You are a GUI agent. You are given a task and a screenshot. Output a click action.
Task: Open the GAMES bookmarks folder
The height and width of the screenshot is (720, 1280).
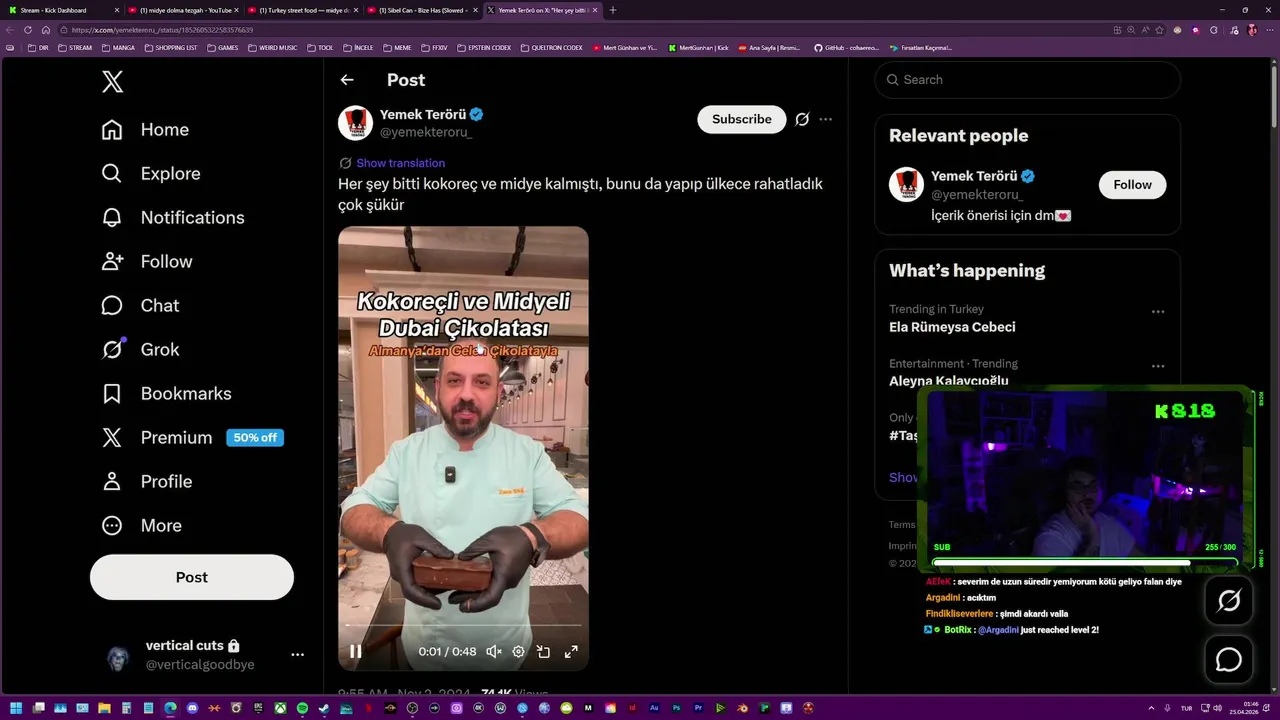223,47
